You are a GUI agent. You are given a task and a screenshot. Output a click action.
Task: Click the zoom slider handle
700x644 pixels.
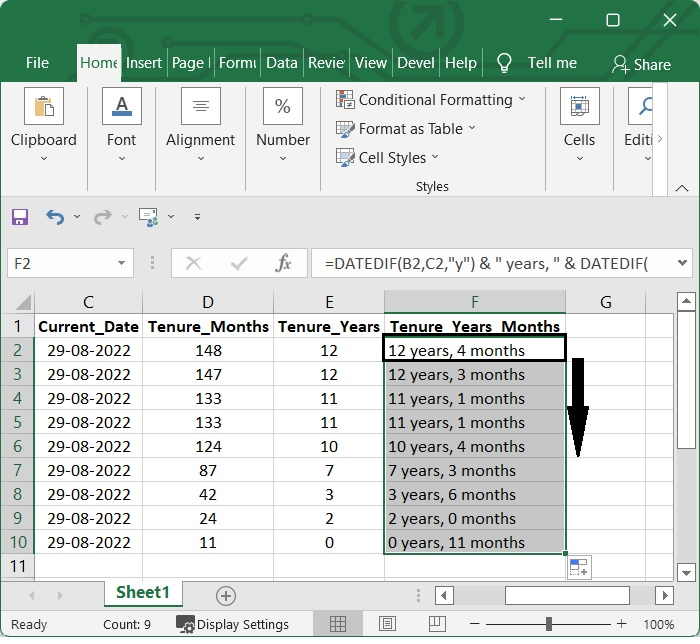click(x=549, y=624)
